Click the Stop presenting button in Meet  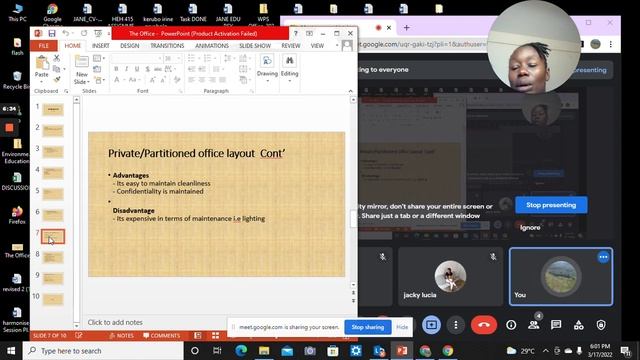point(551,205)
